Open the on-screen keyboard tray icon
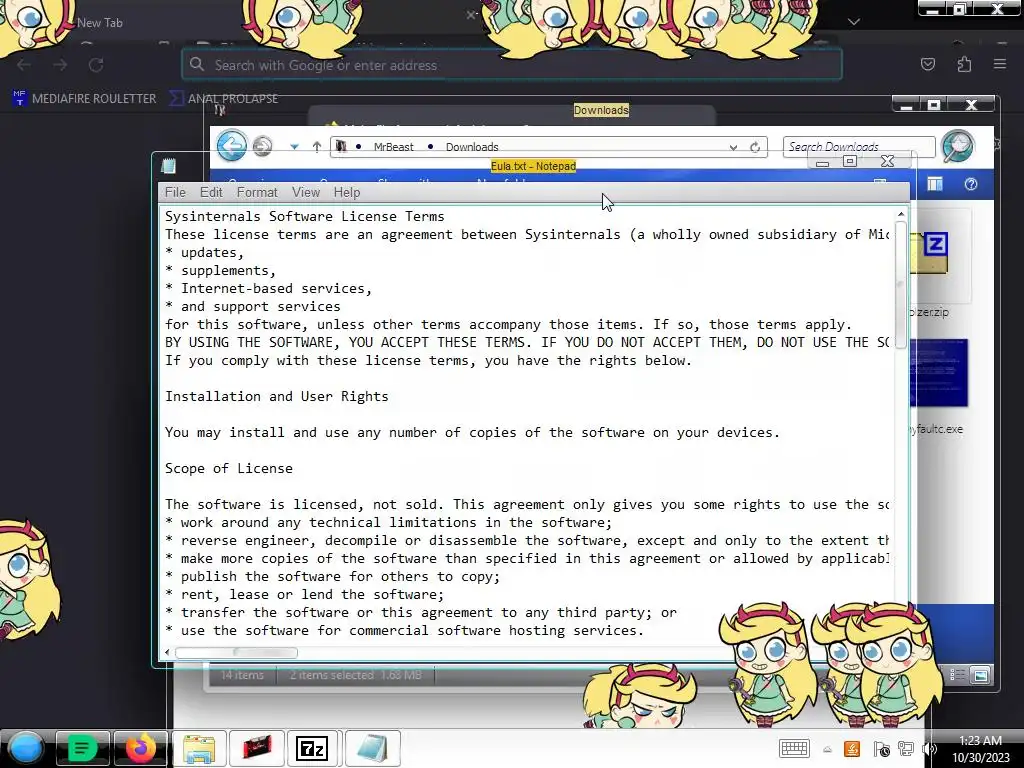 [x=794, y=749]
